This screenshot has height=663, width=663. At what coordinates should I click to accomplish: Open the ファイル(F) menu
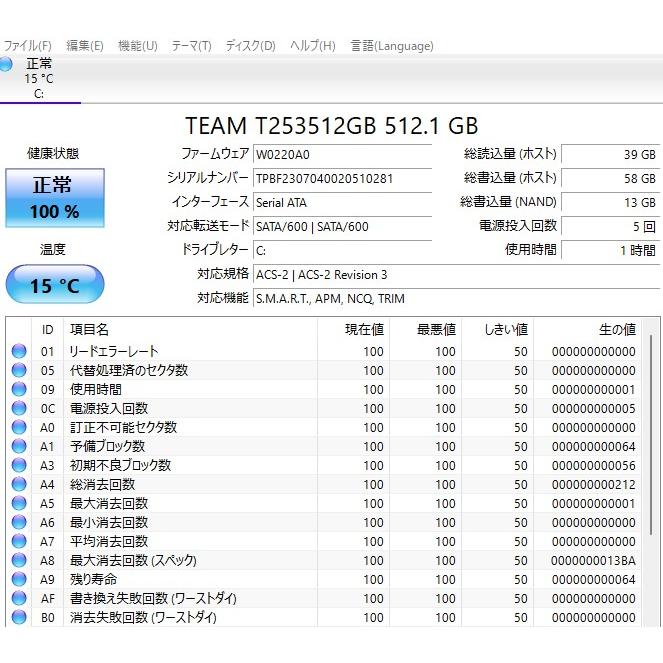pyautogui.click(x=27, y=46)
